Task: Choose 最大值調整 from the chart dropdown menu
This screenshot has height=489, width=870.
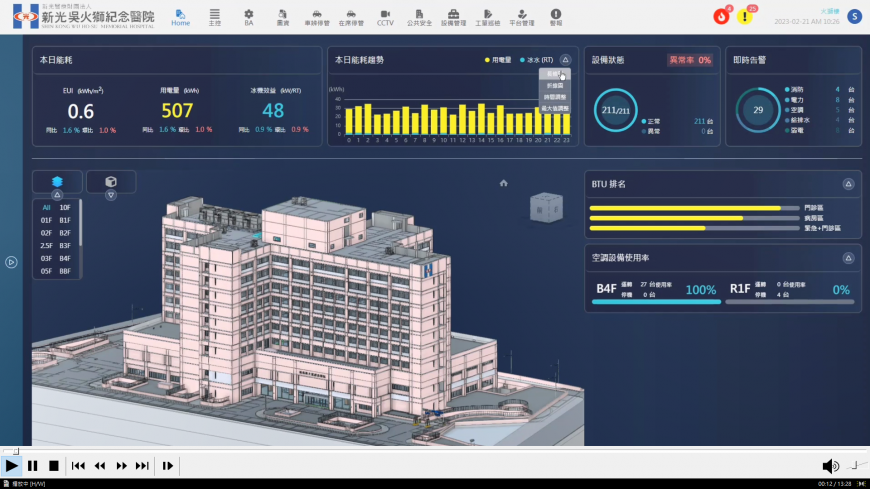Action: click(x=555, y=108)
